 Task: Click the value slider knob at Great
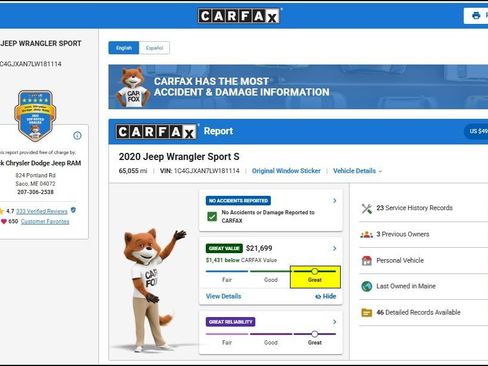click(314, 271)
